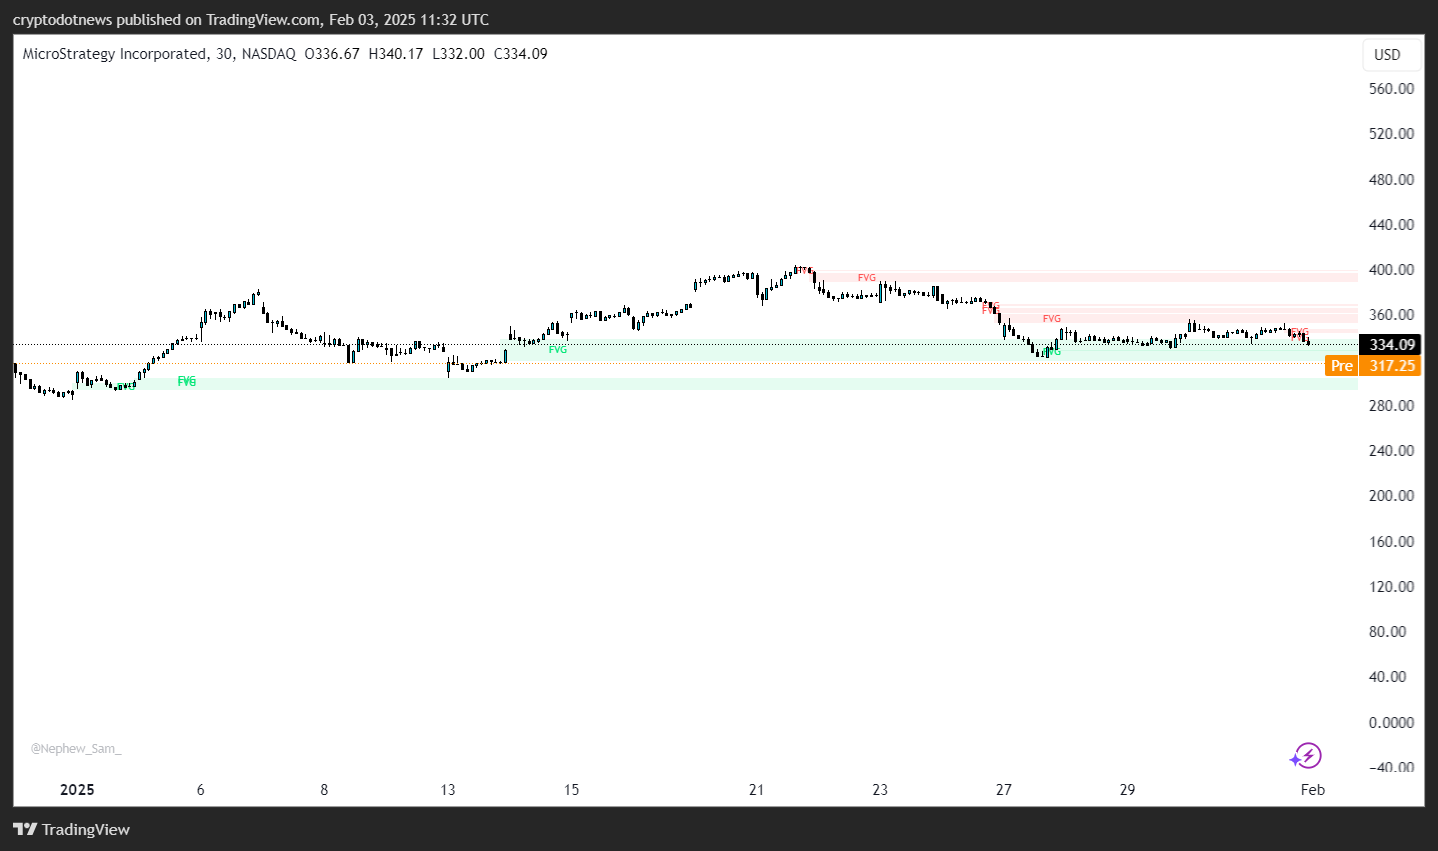Click the Feb label on the date axis
Image resolution: width=1438 pixels, height=851 pixels.
1312,789
